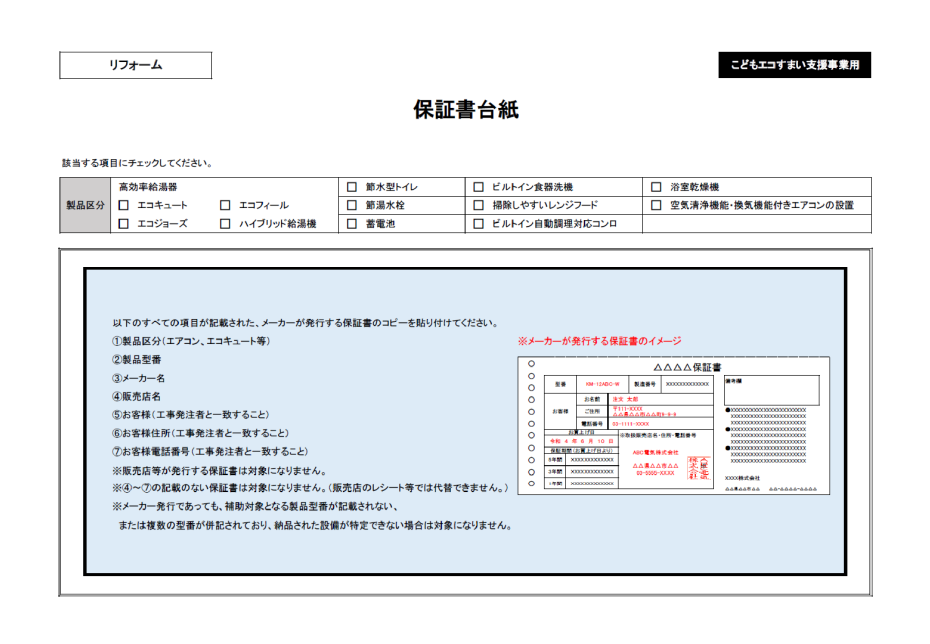Select the ビルトイン自動調理対応コンロ checkbox
930x644 pixels.
coord(479,224)
